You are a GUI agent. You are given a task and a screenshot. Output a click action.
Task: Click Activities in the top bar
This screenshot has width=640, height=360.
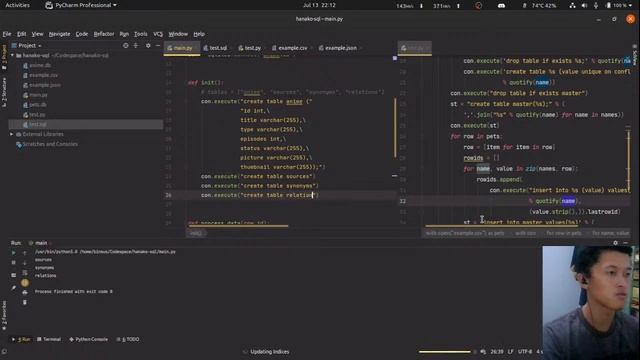18,5
